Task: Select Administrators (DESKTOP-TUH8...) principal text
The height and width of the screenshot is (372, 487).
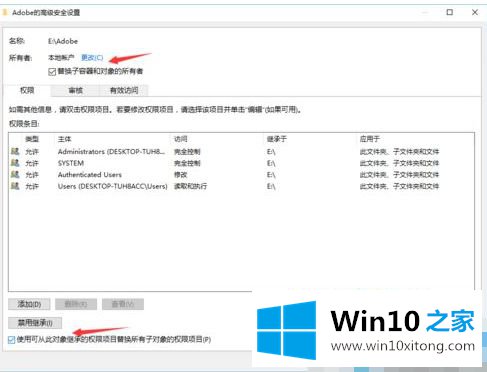Action: pos(111,152)
